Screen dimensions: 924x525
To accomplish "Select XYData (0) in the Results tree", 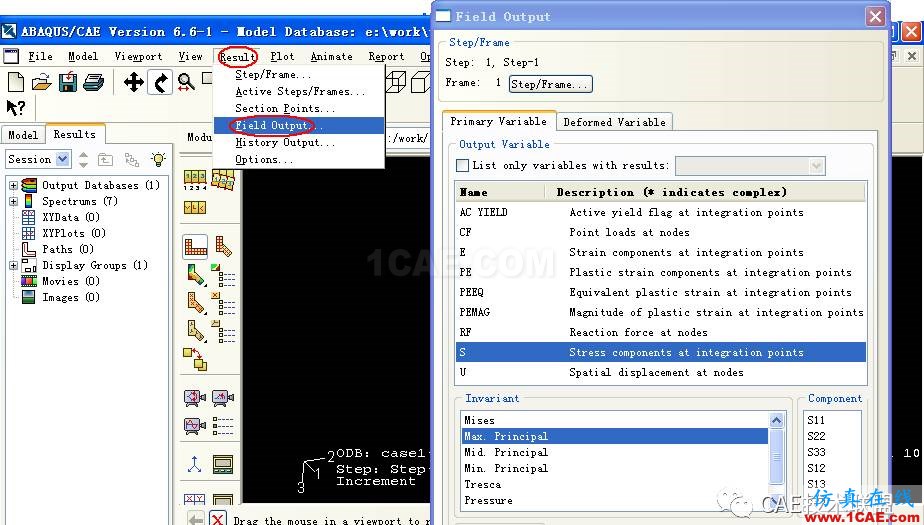I will click(71, 217).
